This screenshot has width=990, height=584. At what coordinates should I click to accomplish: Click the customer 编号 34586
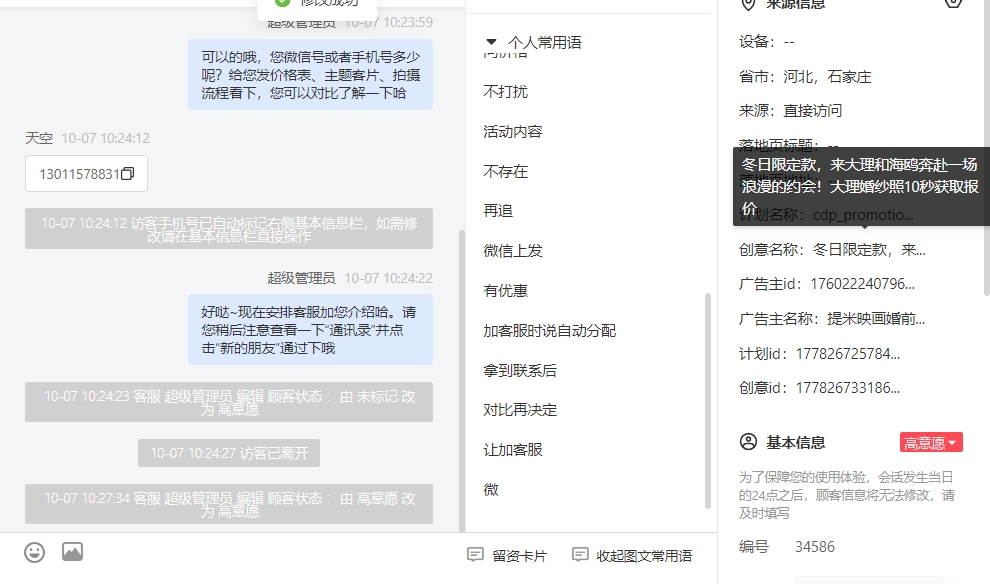pos(814,547)
